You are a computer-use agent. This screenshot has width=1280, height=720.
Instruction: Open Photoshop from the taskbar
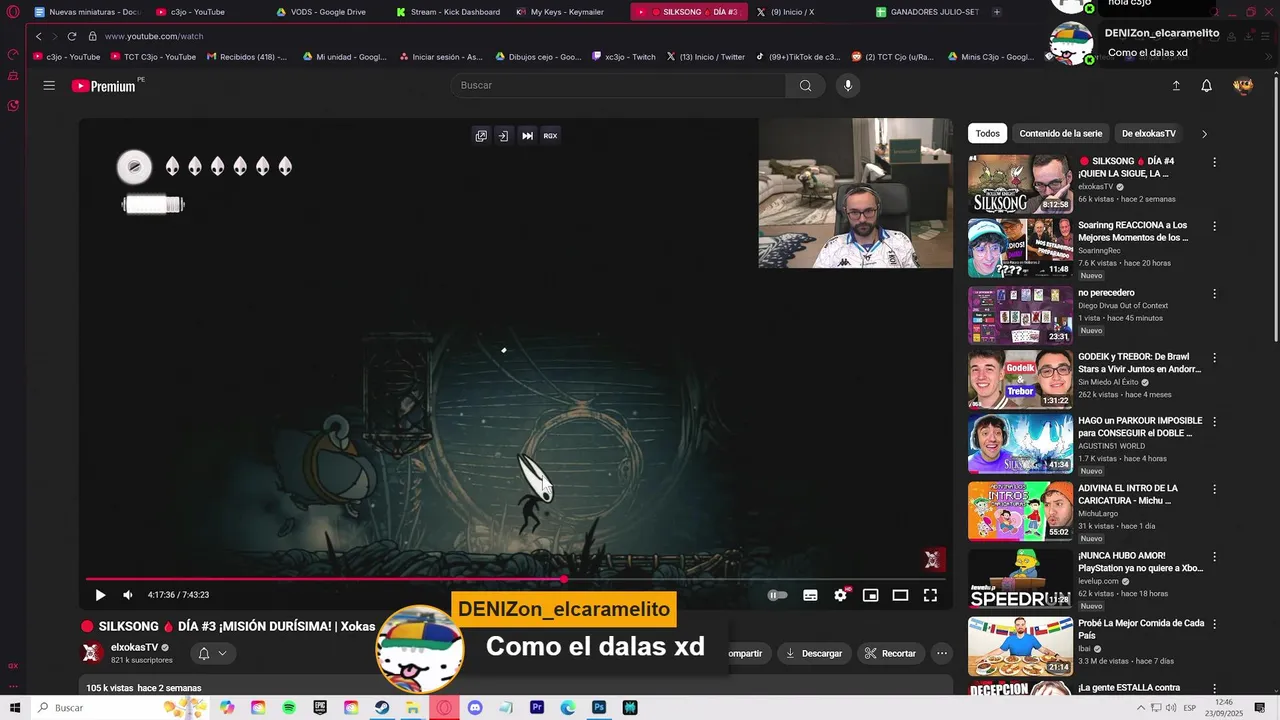click(x=599, y=708)
